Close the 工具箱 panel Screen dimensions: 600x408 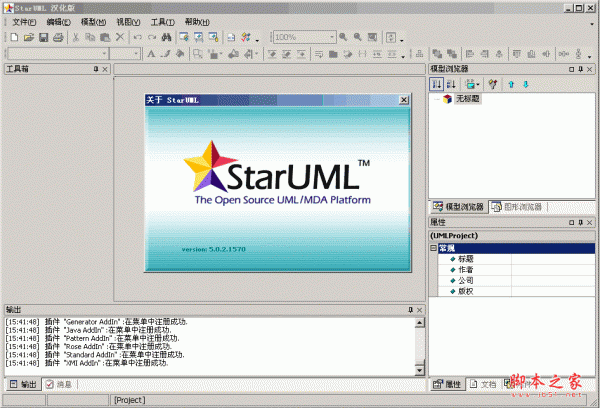pos(105,69)
